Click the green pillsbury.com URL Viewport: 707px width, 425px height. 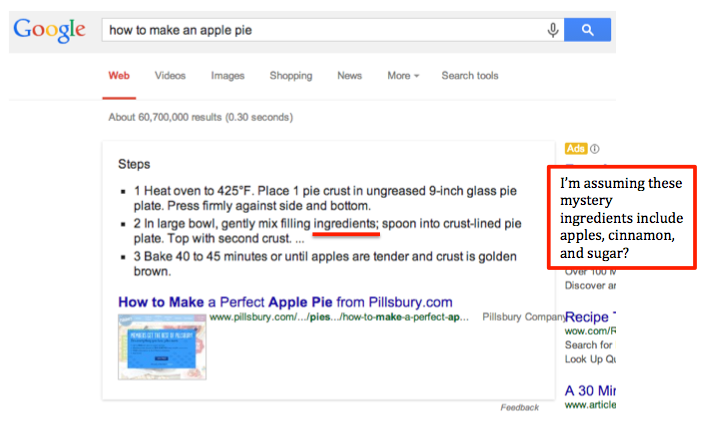coord(339,317)
